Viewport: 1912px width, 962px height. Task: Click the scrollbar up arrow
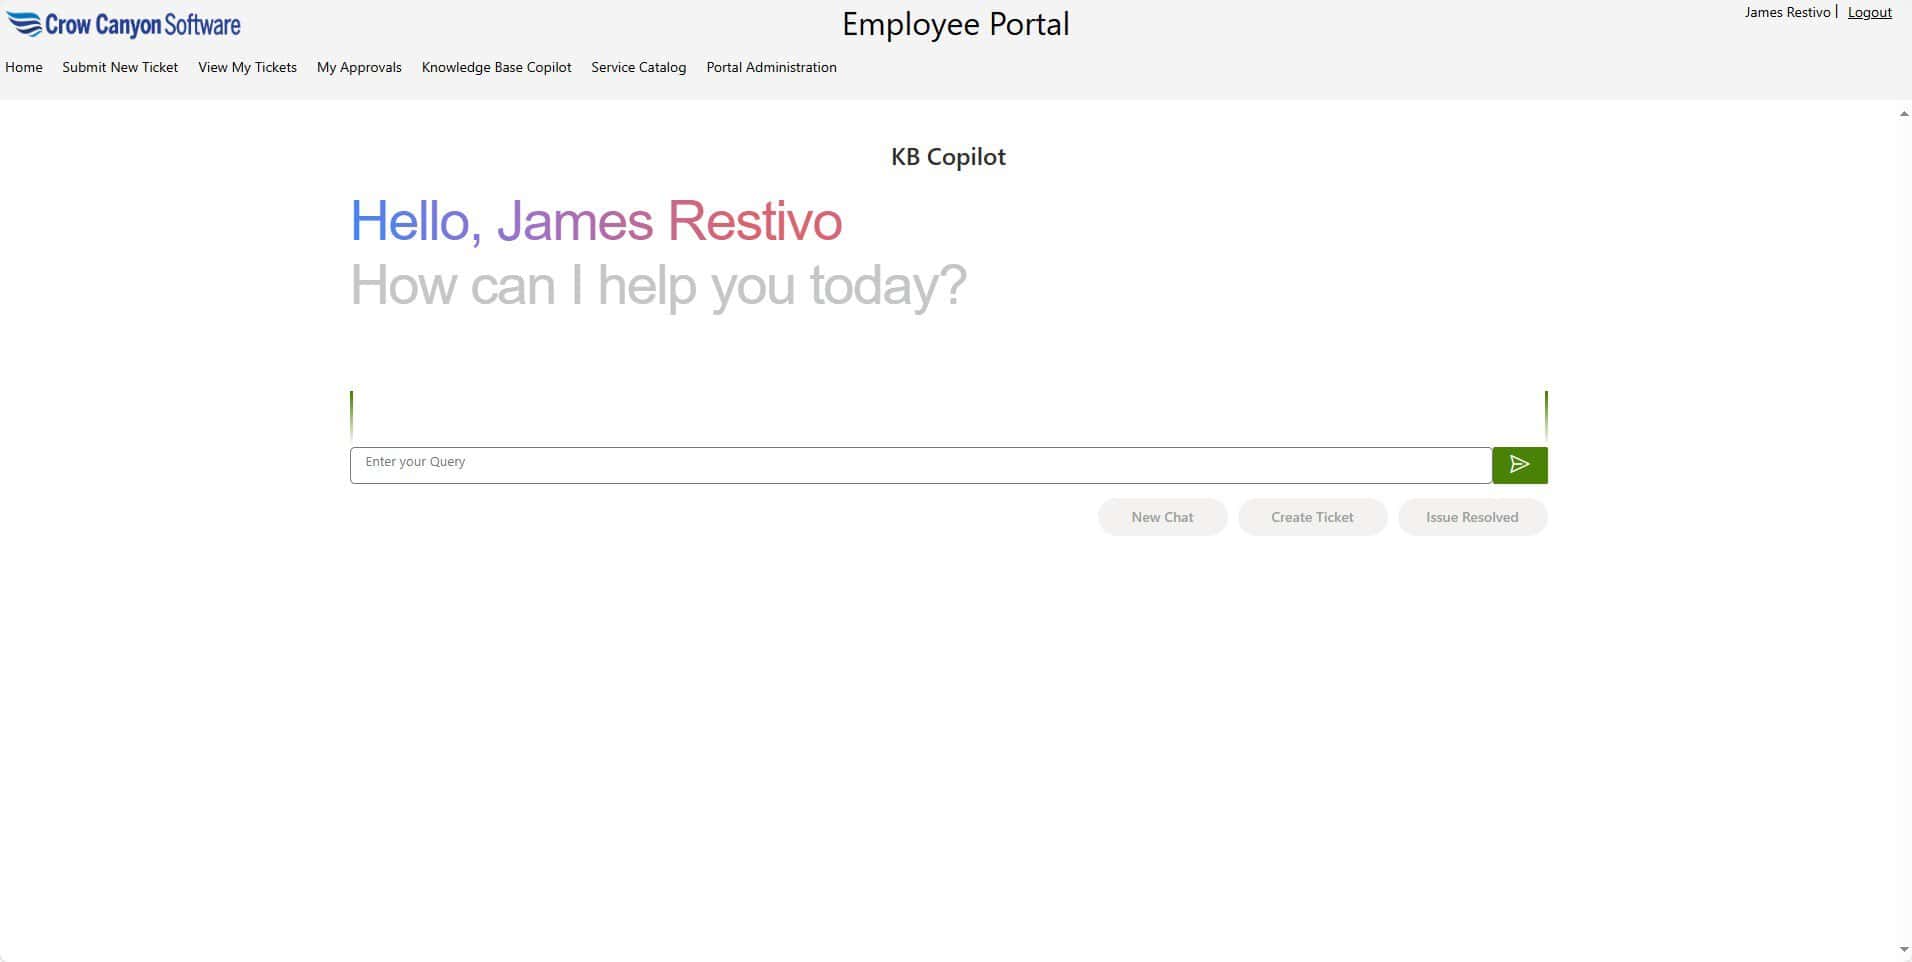(x=1903, y=114)
